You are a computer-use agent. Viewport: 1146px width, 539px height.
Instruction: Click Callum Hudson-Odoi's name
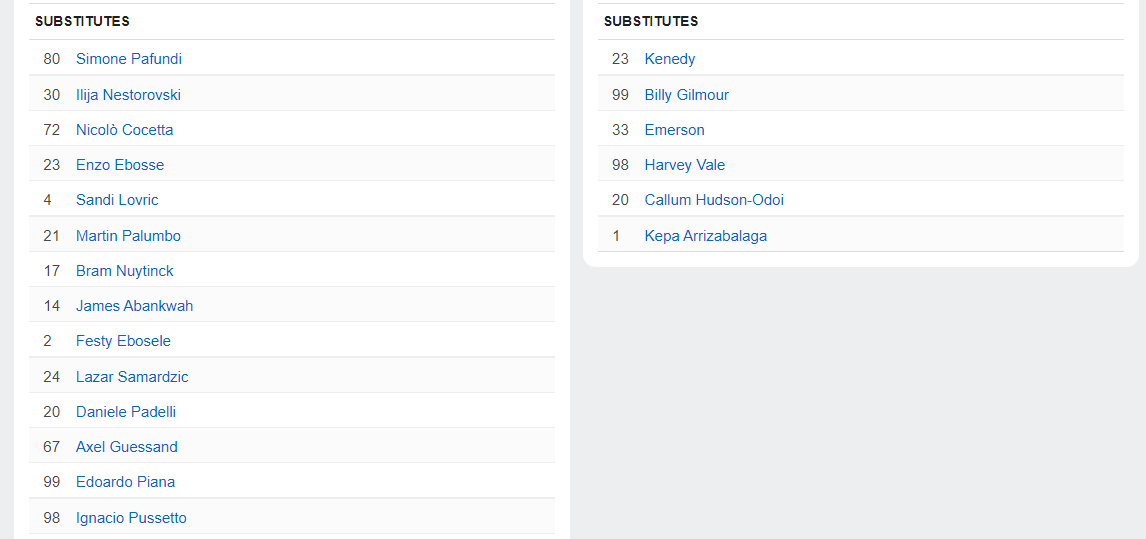[714, 200]
